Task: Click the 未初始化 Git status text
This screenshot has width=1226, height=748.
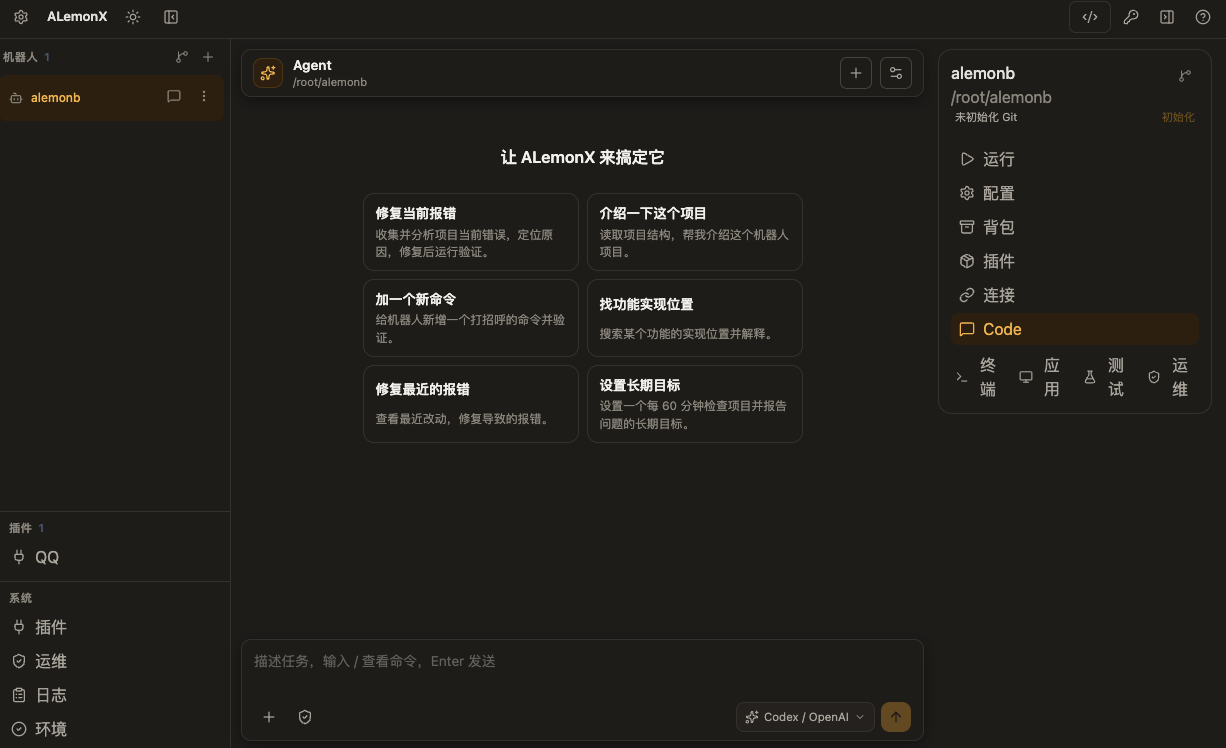Action: pos(986,117)
